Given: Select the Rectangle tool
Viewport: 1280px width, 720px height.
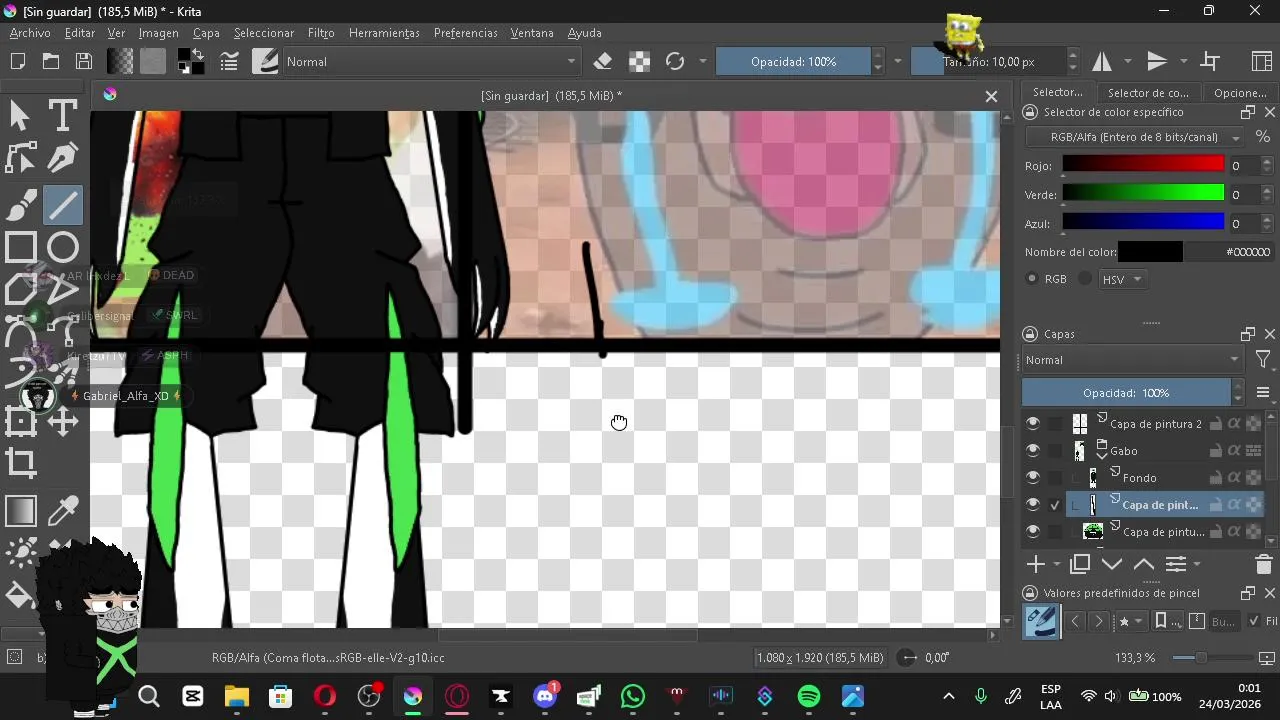Looking at the screenshot, I should point(20,247).
